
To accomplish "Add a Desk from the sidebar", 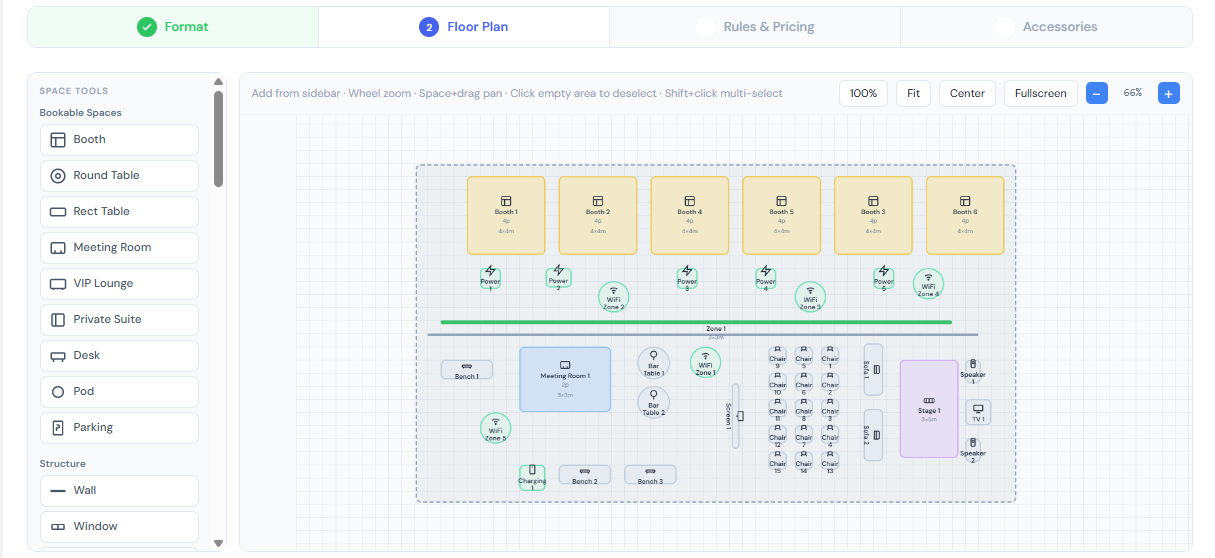I will tap(119, 356).
